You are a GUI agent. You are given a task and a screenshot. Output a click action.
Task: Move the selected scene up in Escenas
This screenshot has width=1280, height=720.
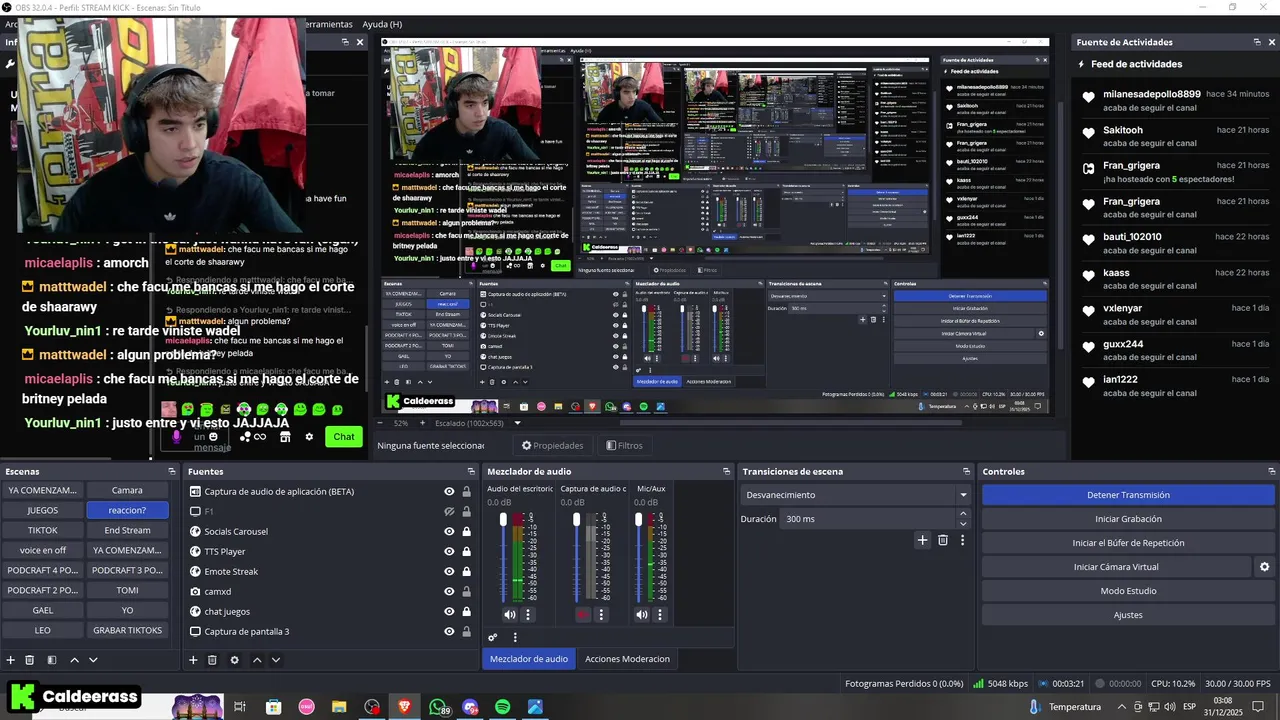click(x=74, y=660)
